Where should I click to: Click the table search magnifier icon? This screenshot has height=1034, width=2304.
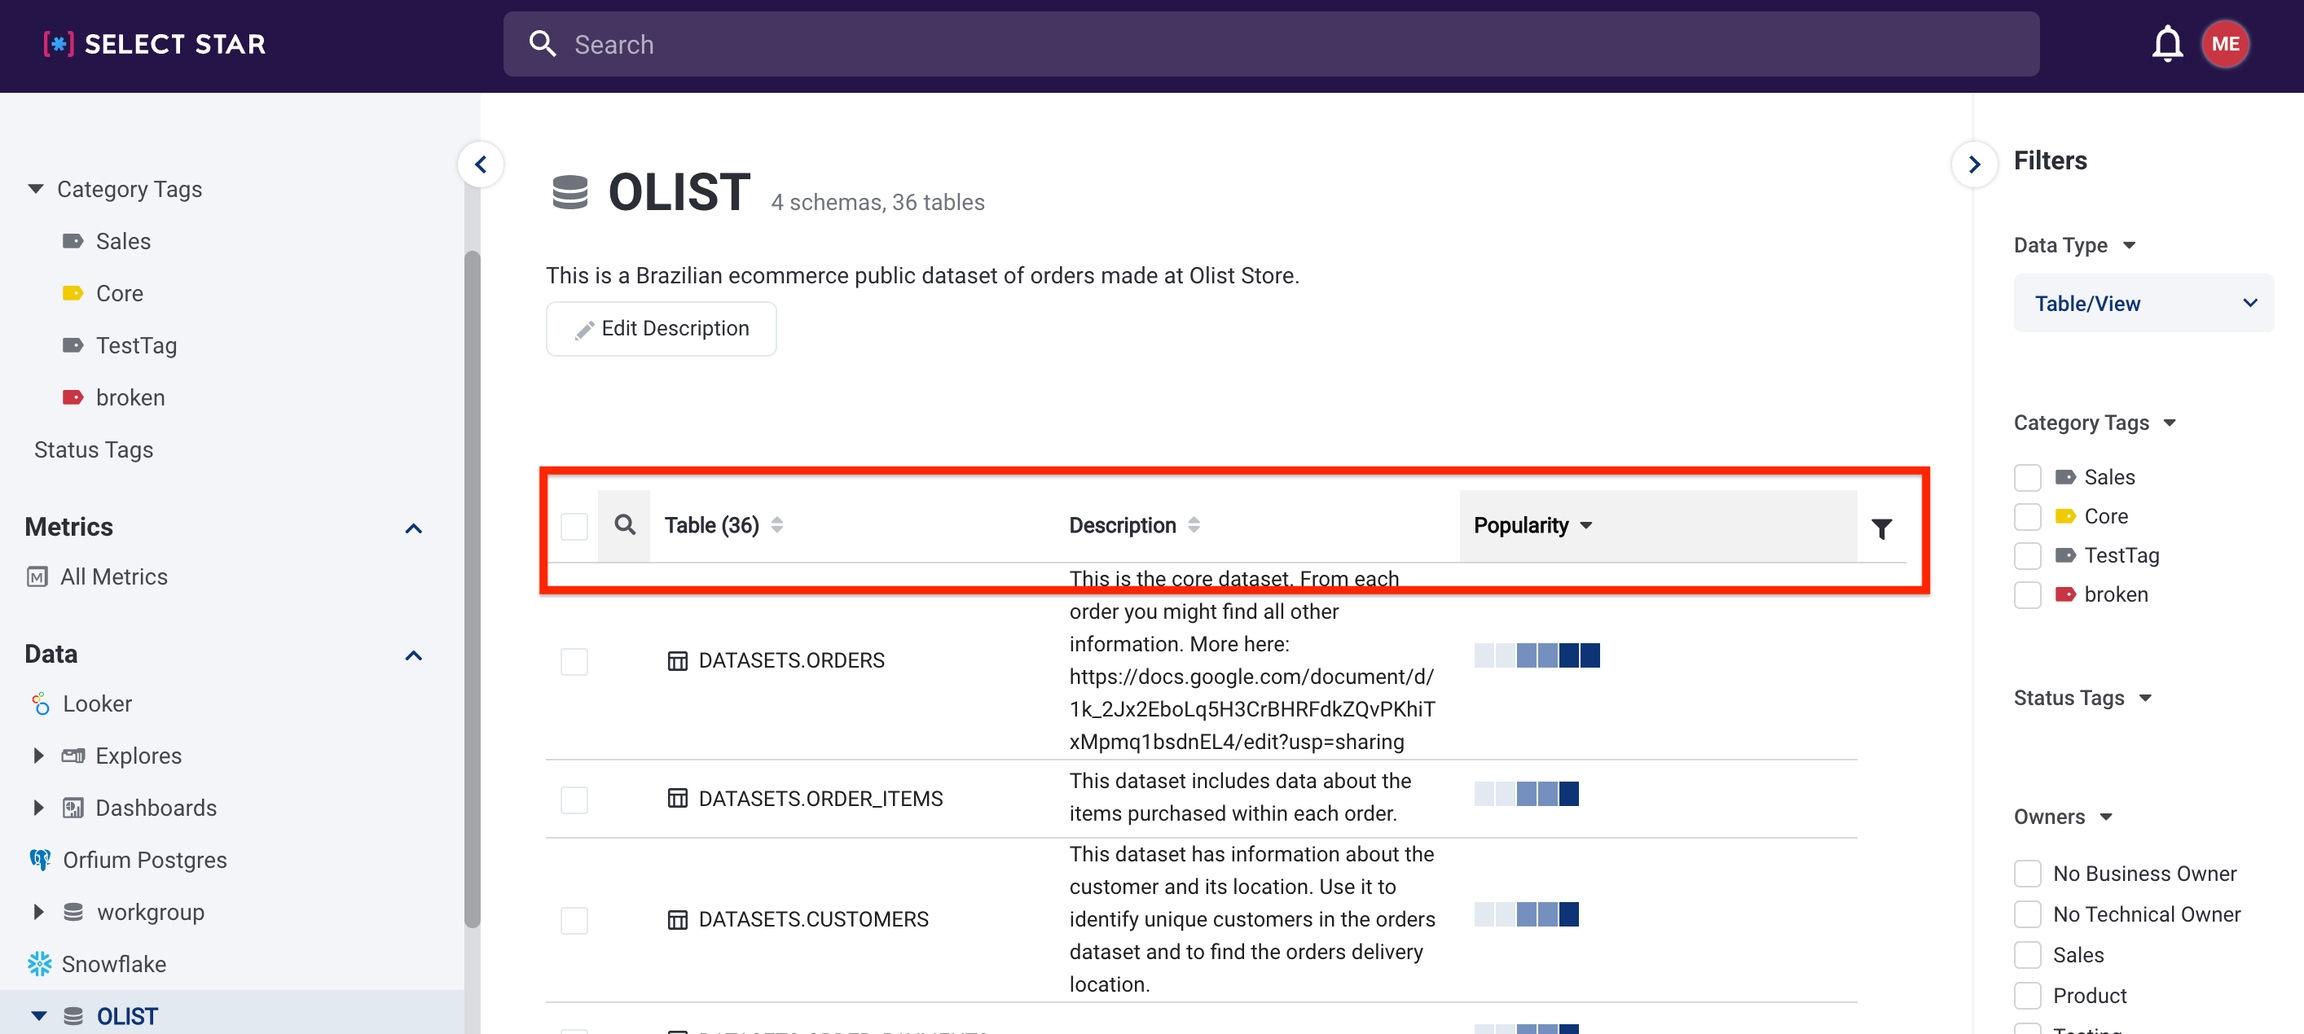[625, 525]
